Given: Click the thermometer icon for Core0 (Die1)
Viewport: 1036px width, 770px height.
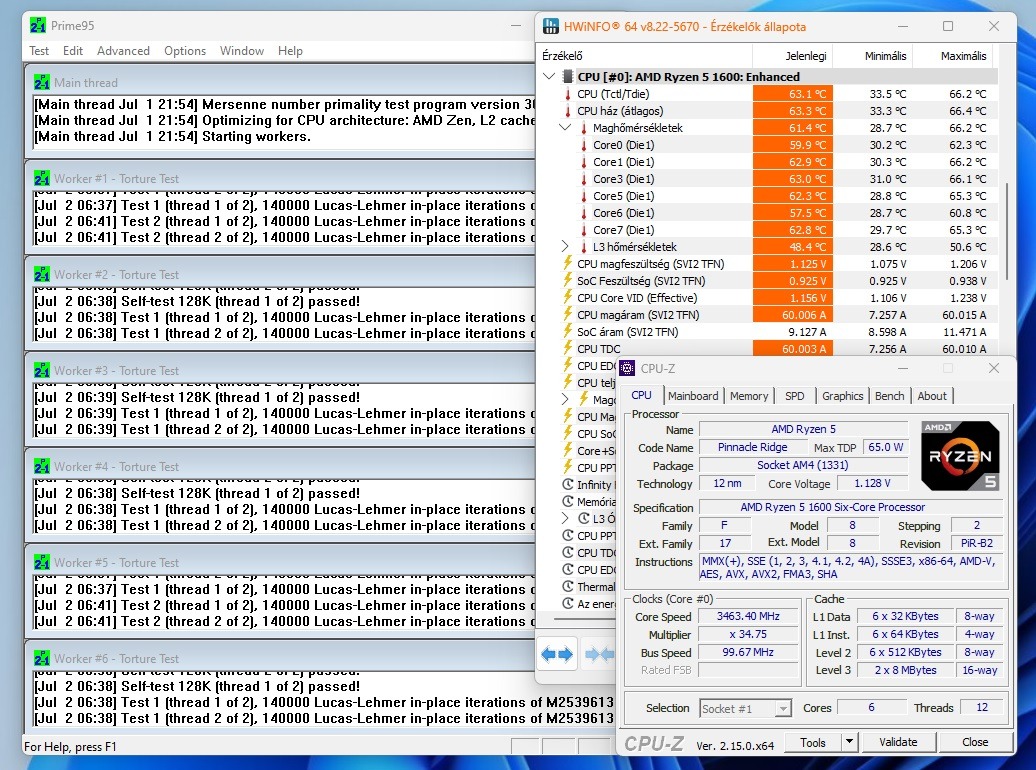Looking at the screenshot, I should tap(583, 145).
